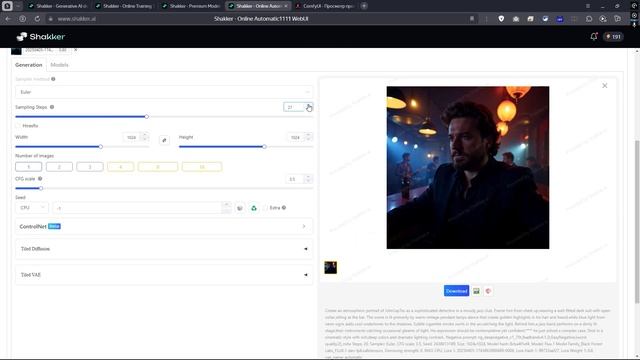Remove the uploaded file with the X beside its name
The width and height of the screenshot is (640, 360).
coord(76,50)
